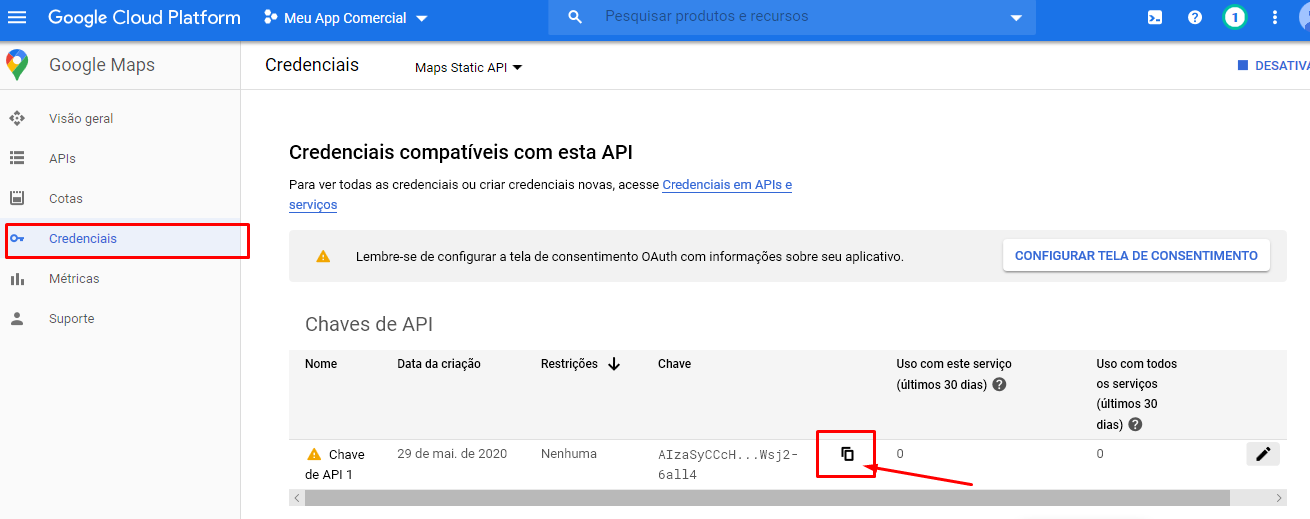Click the table scrollbar left arrow
The height and width of the screenshot is (519, 1310).
coord(296,498)
